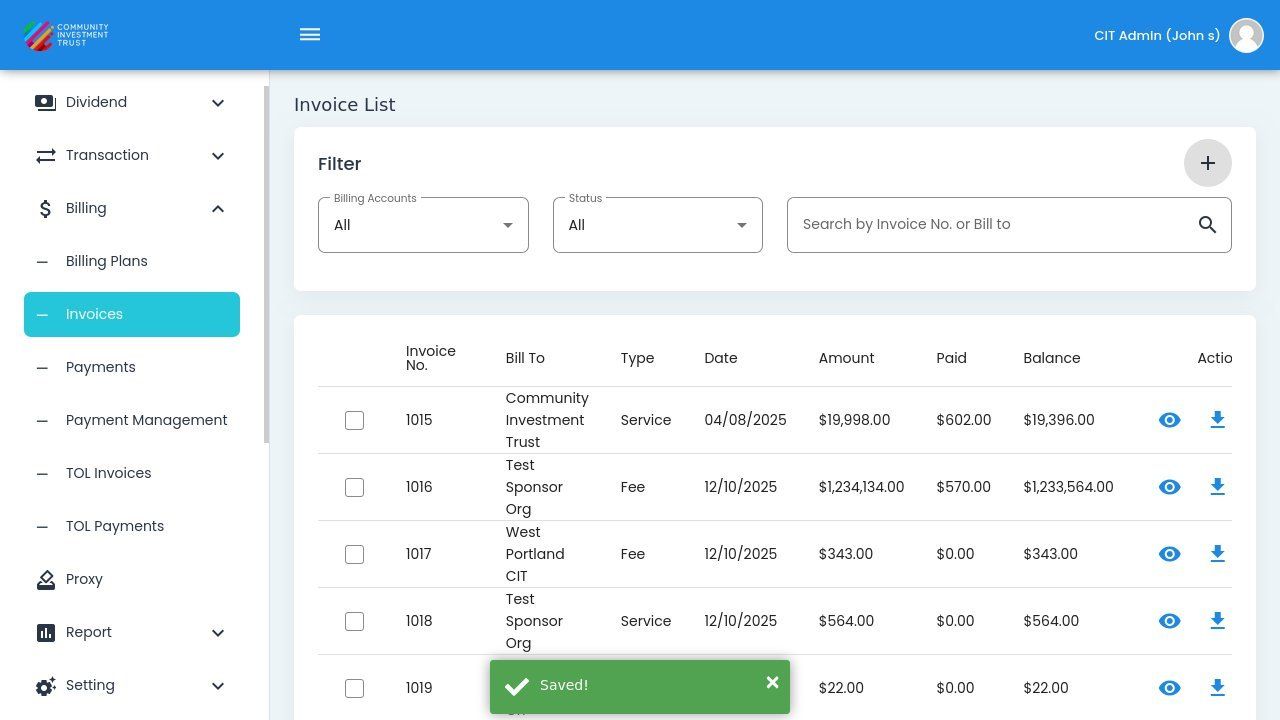The height and width of the screenshot is (720, 1280).
Task: Download invoice 1018
Action: coord(1217,621)
